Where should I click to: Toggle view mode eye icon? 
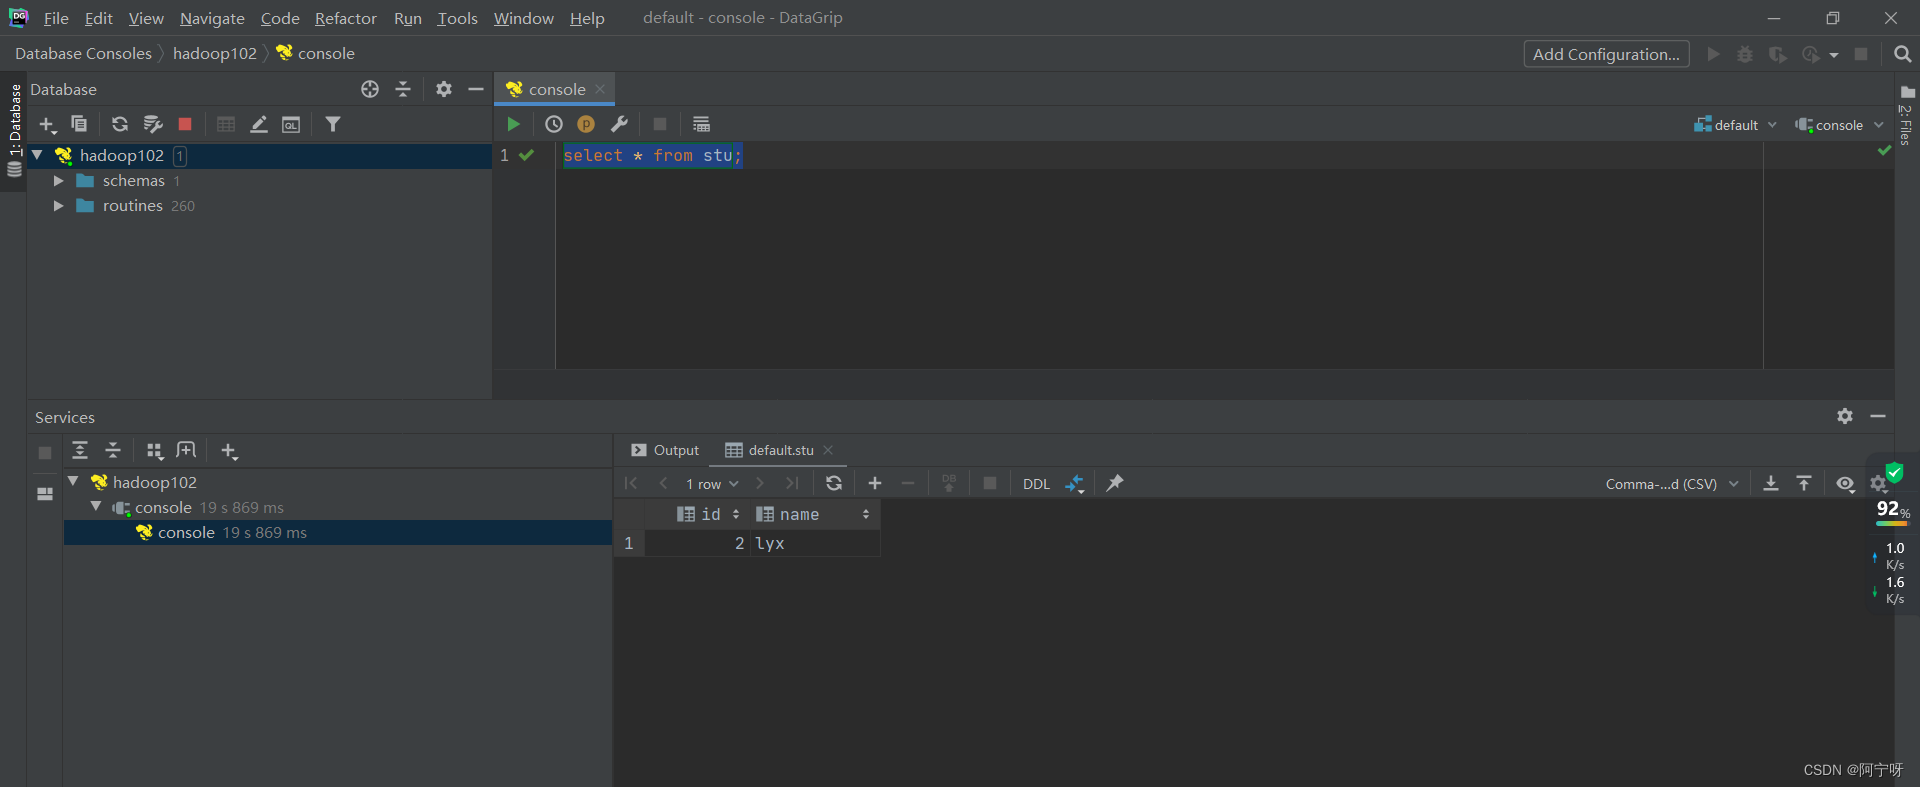(x=1845, y=484)
